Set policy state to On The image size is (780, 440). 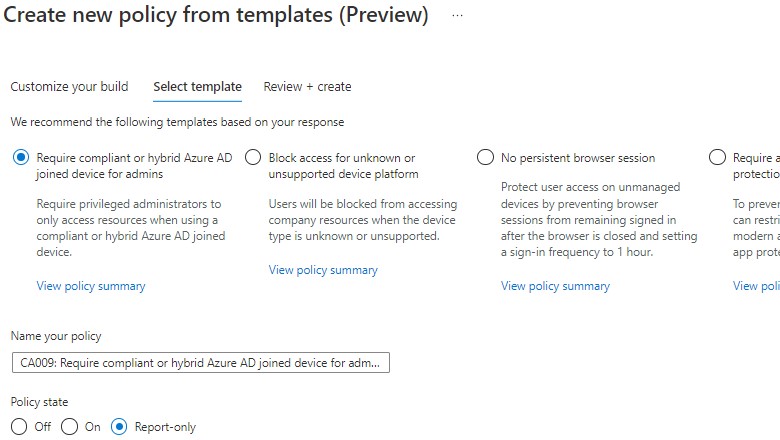(x=69, y=427)
